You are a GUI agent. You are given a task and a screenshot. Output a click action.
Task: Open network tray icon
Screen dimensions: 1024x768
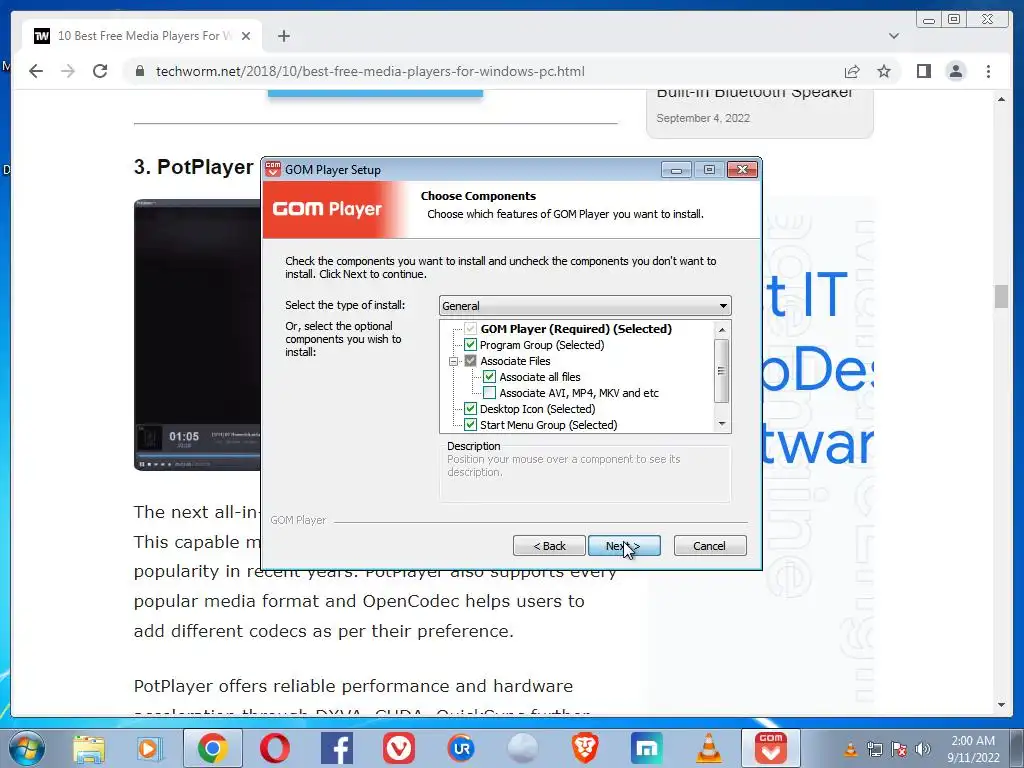[x=874, y=749]
